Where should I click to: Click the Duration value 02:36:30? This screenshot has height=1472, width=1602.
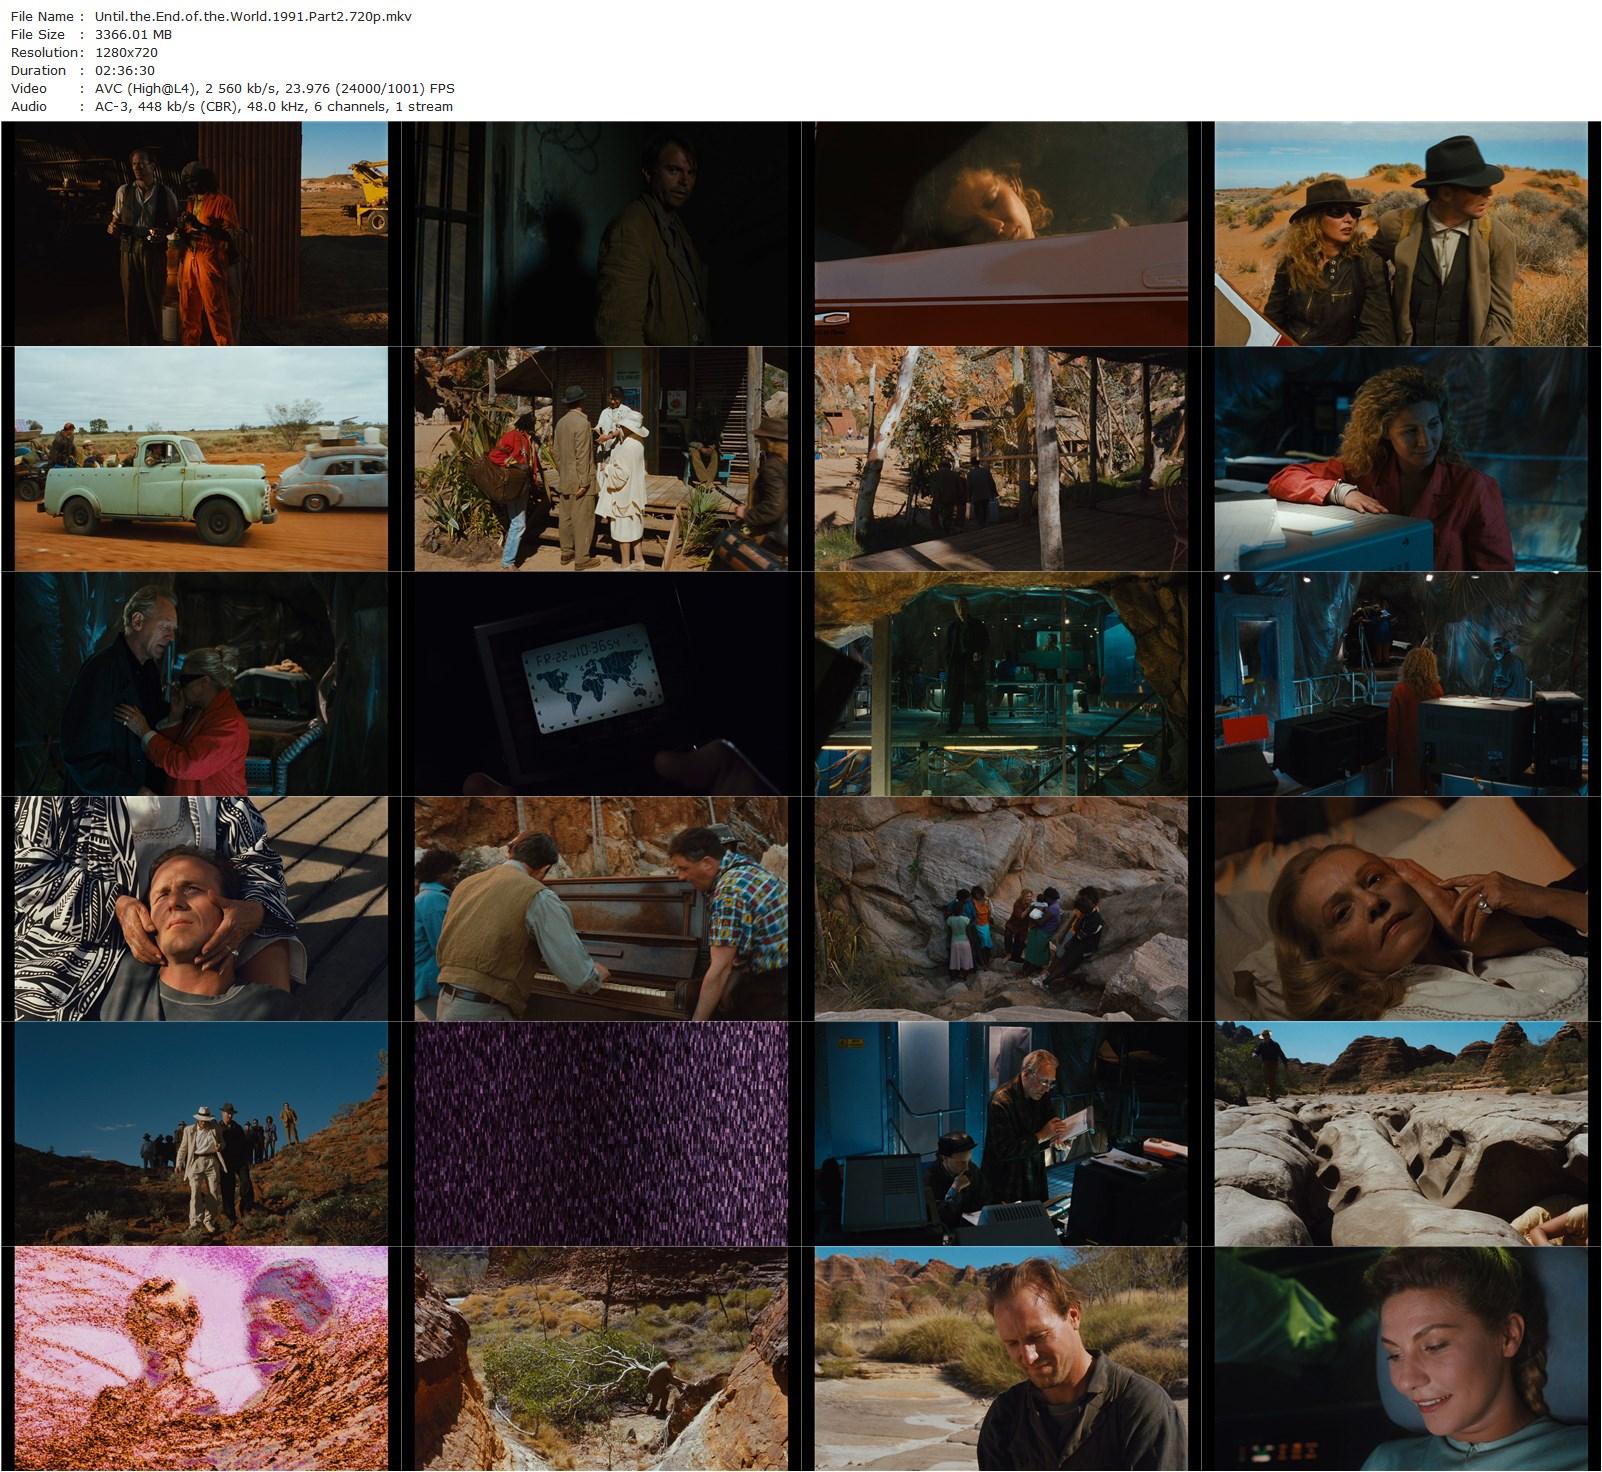pos(124,70)
